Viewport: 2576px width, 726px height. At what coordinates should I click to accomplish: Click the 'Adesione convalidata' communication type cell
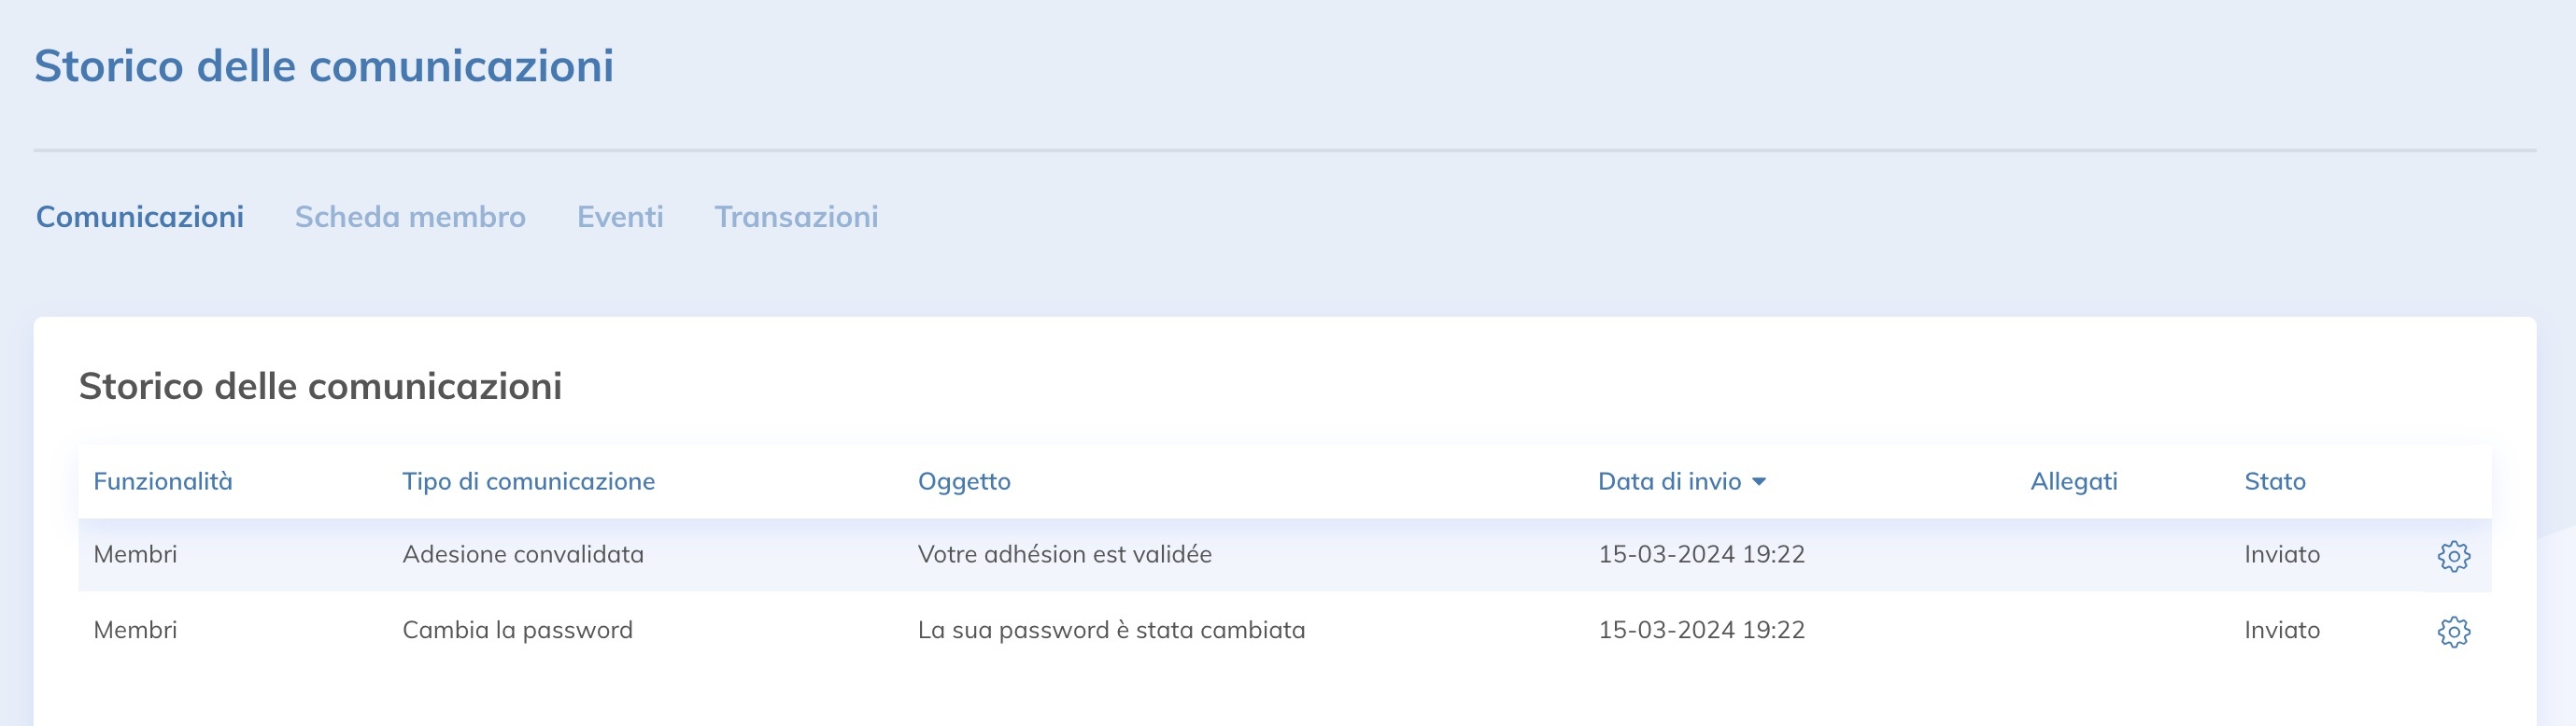point(524,554)
